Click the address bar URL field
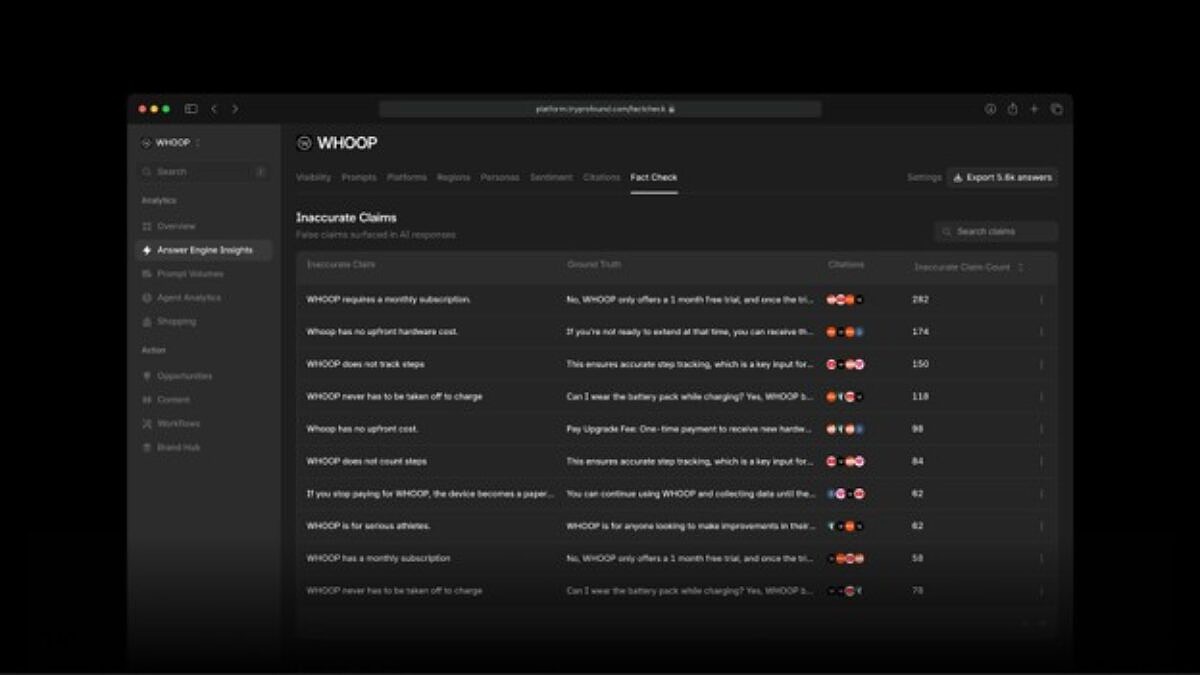Screen dimensions: 1200x675 coord(600,109)
